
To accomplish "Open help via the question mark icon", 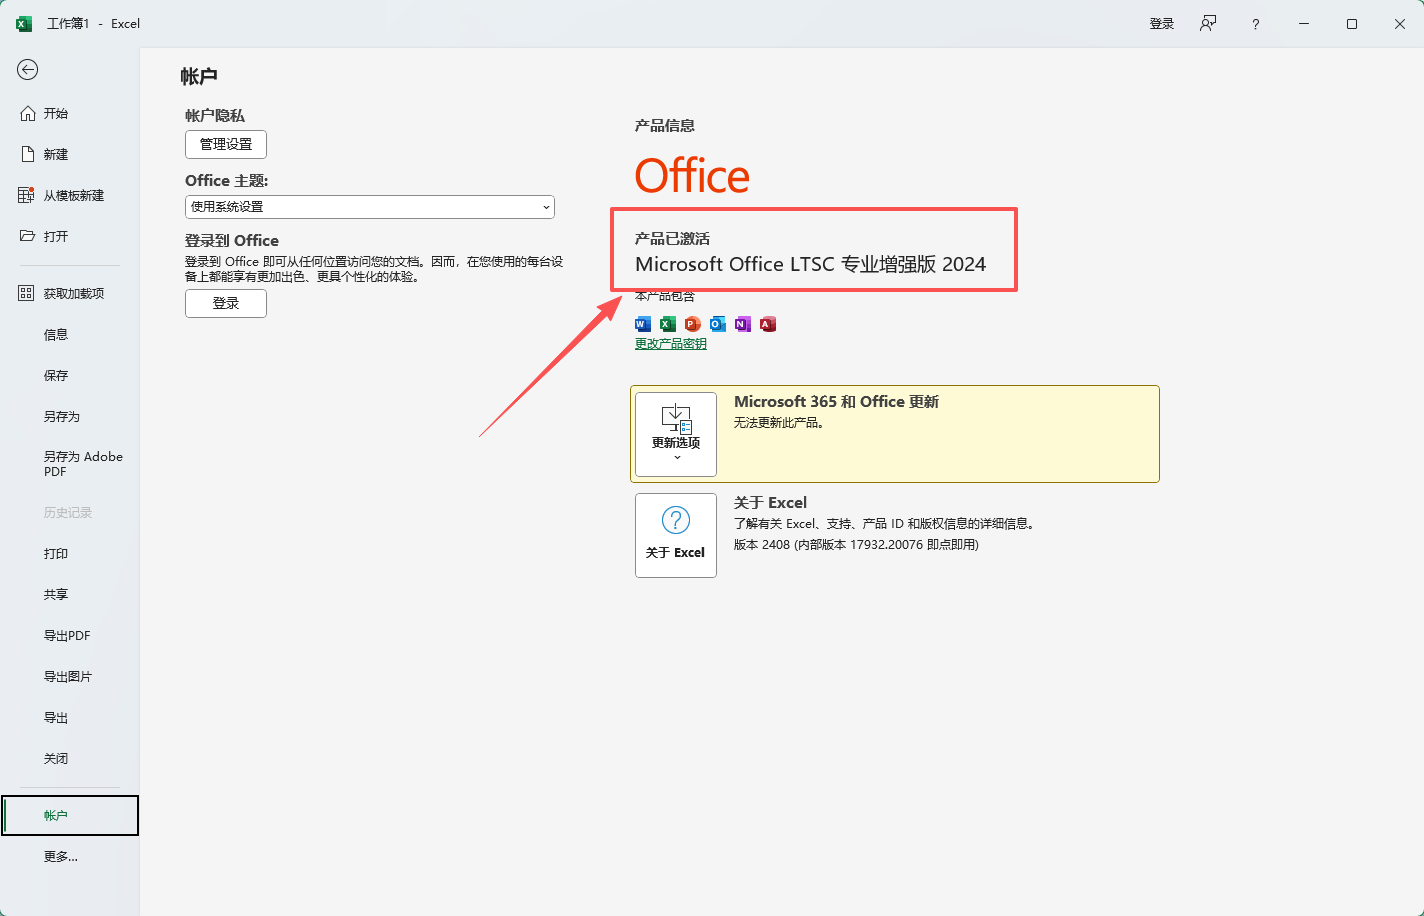I will pos(1255,23).
